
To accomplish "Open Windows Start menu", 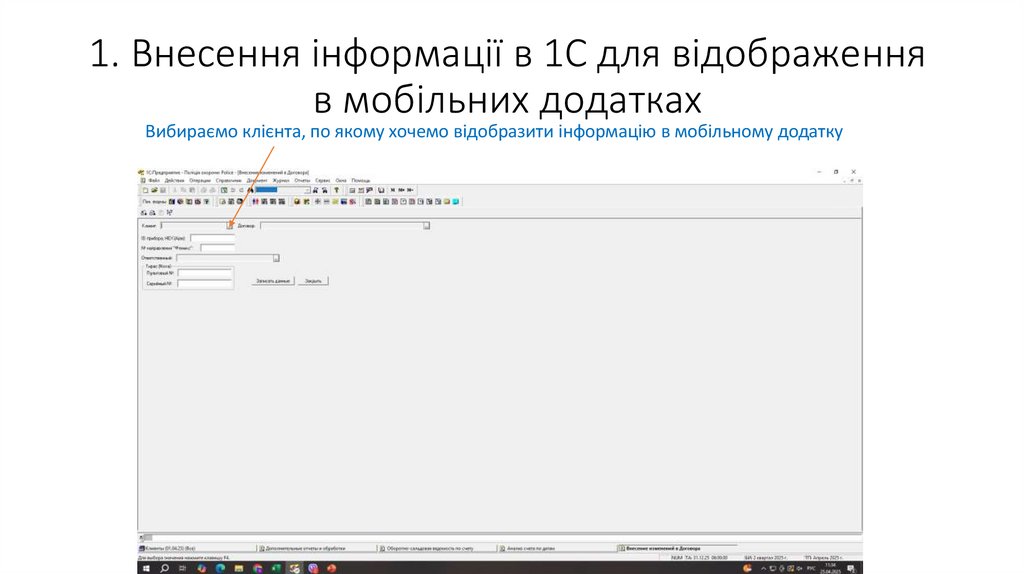I will [x=146, y=569].
